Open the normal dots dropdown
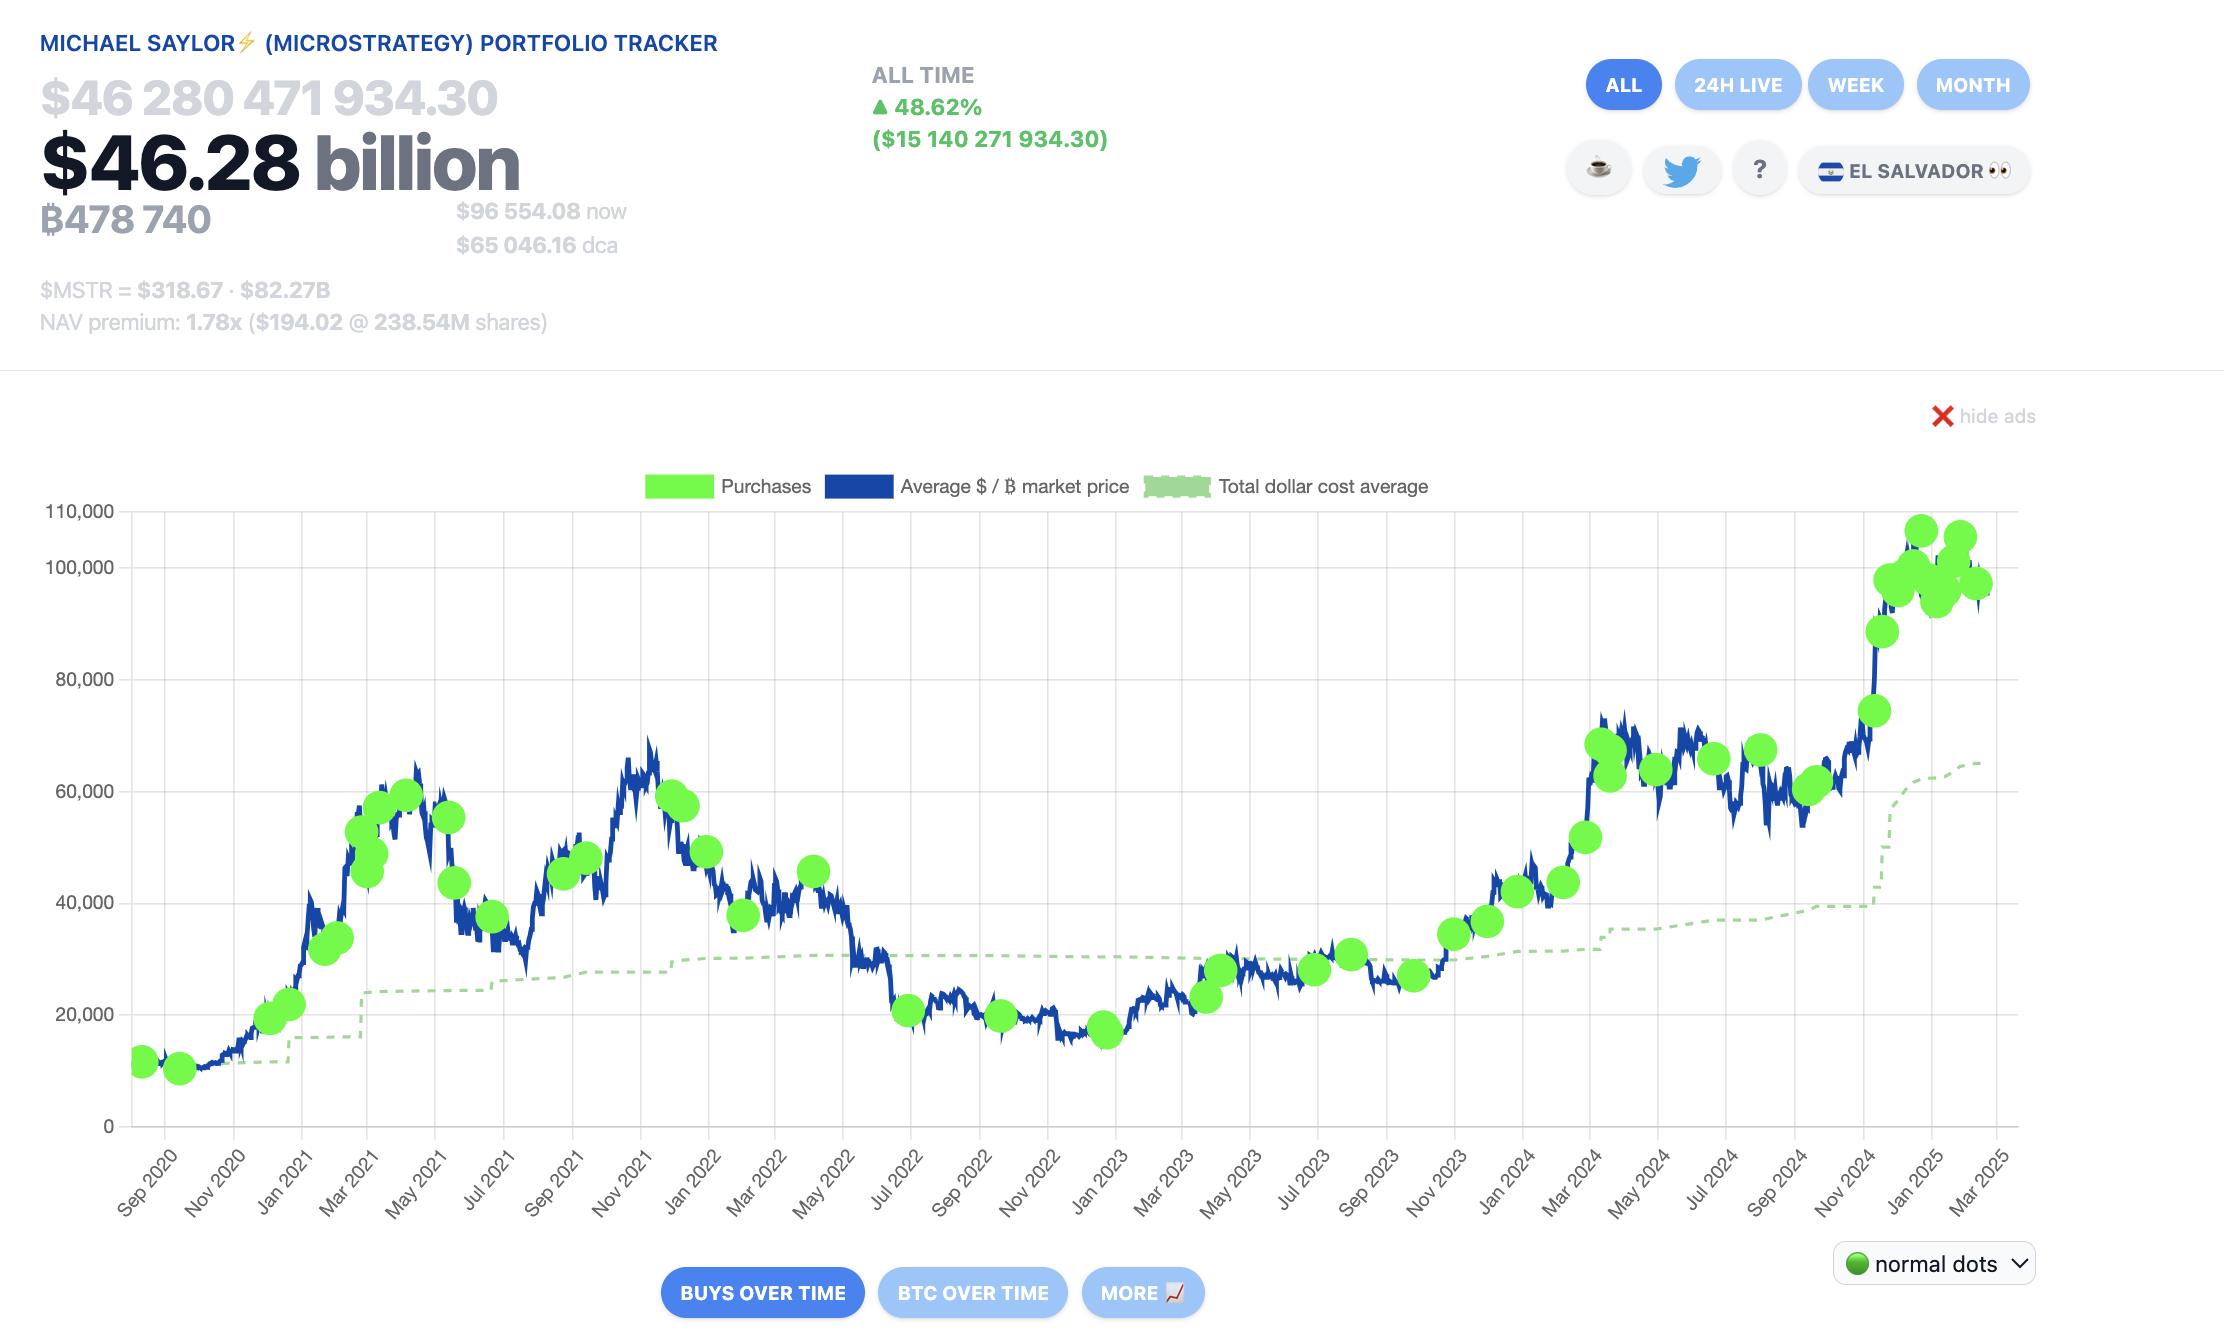 click(x=1934, y=1264)
